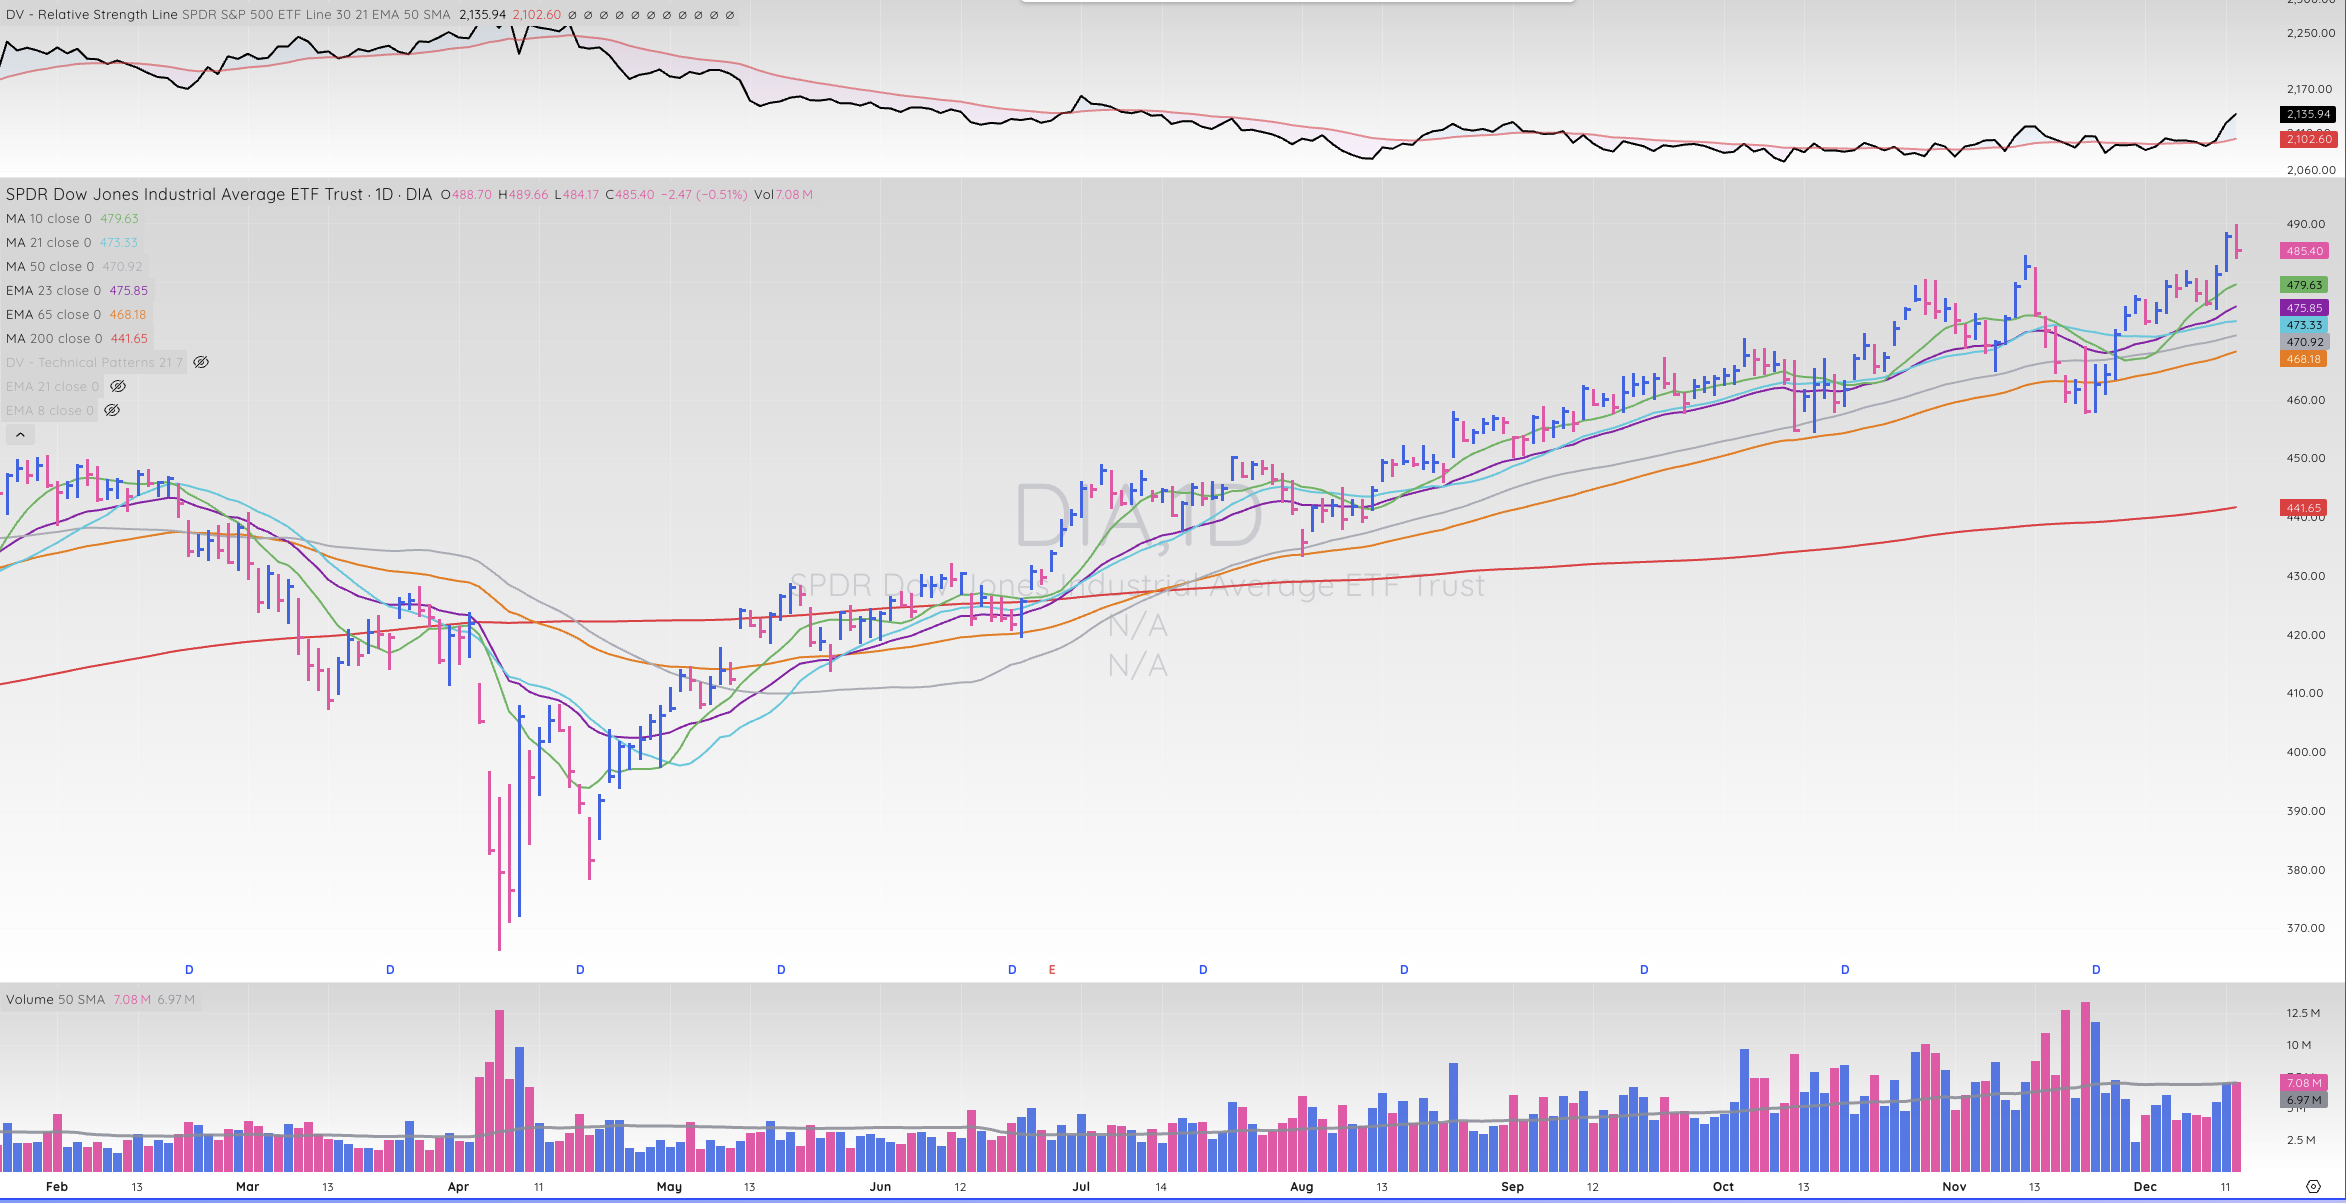The height and width of the screenshot is (1203, 2346).
Task: Click the red E earnings marker
Action: pyautogui.click(x=1052, y=969)
